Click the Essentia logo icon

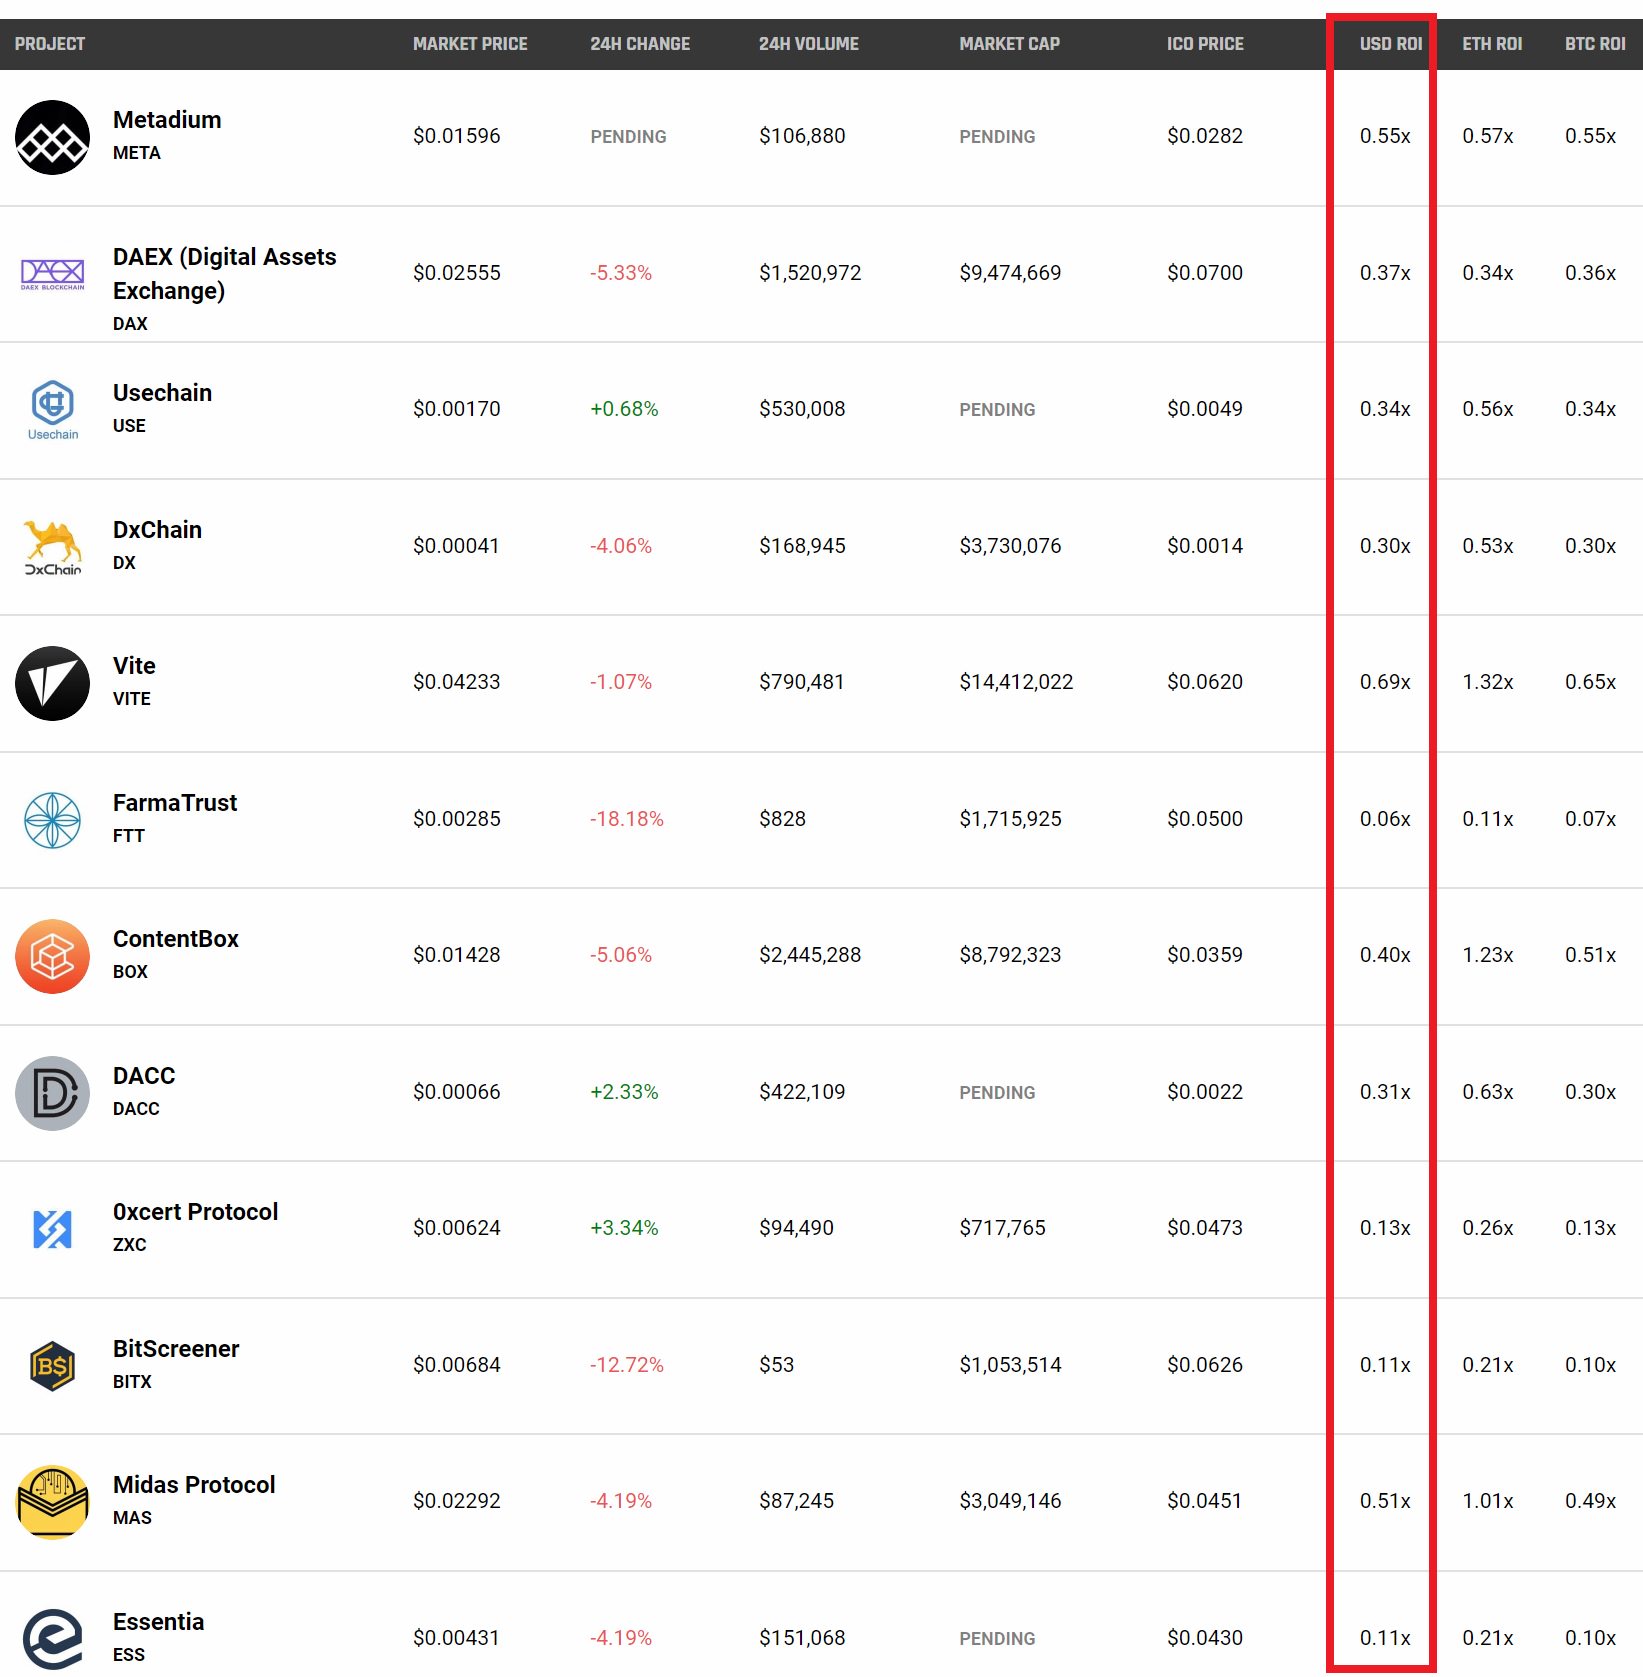pyautogui.click(x=53, y=1638)
